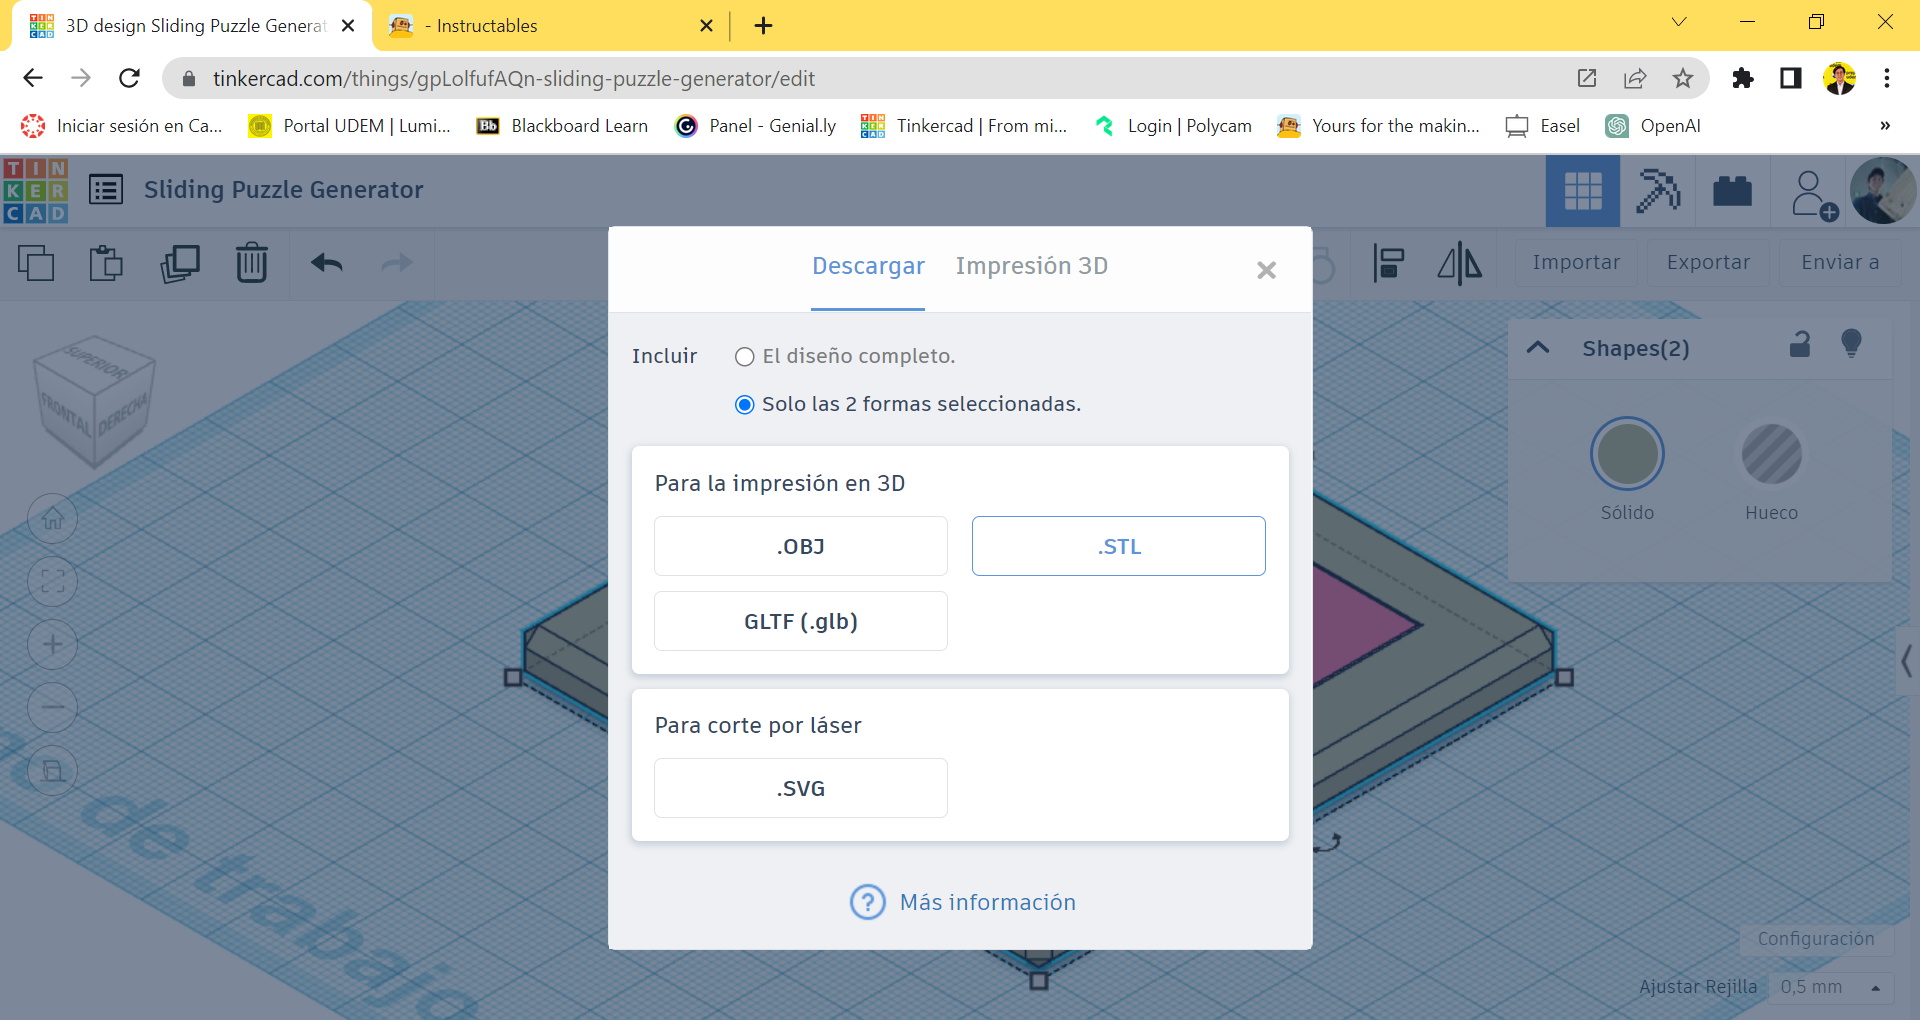Click the Enviar a button

[1840, 263]
